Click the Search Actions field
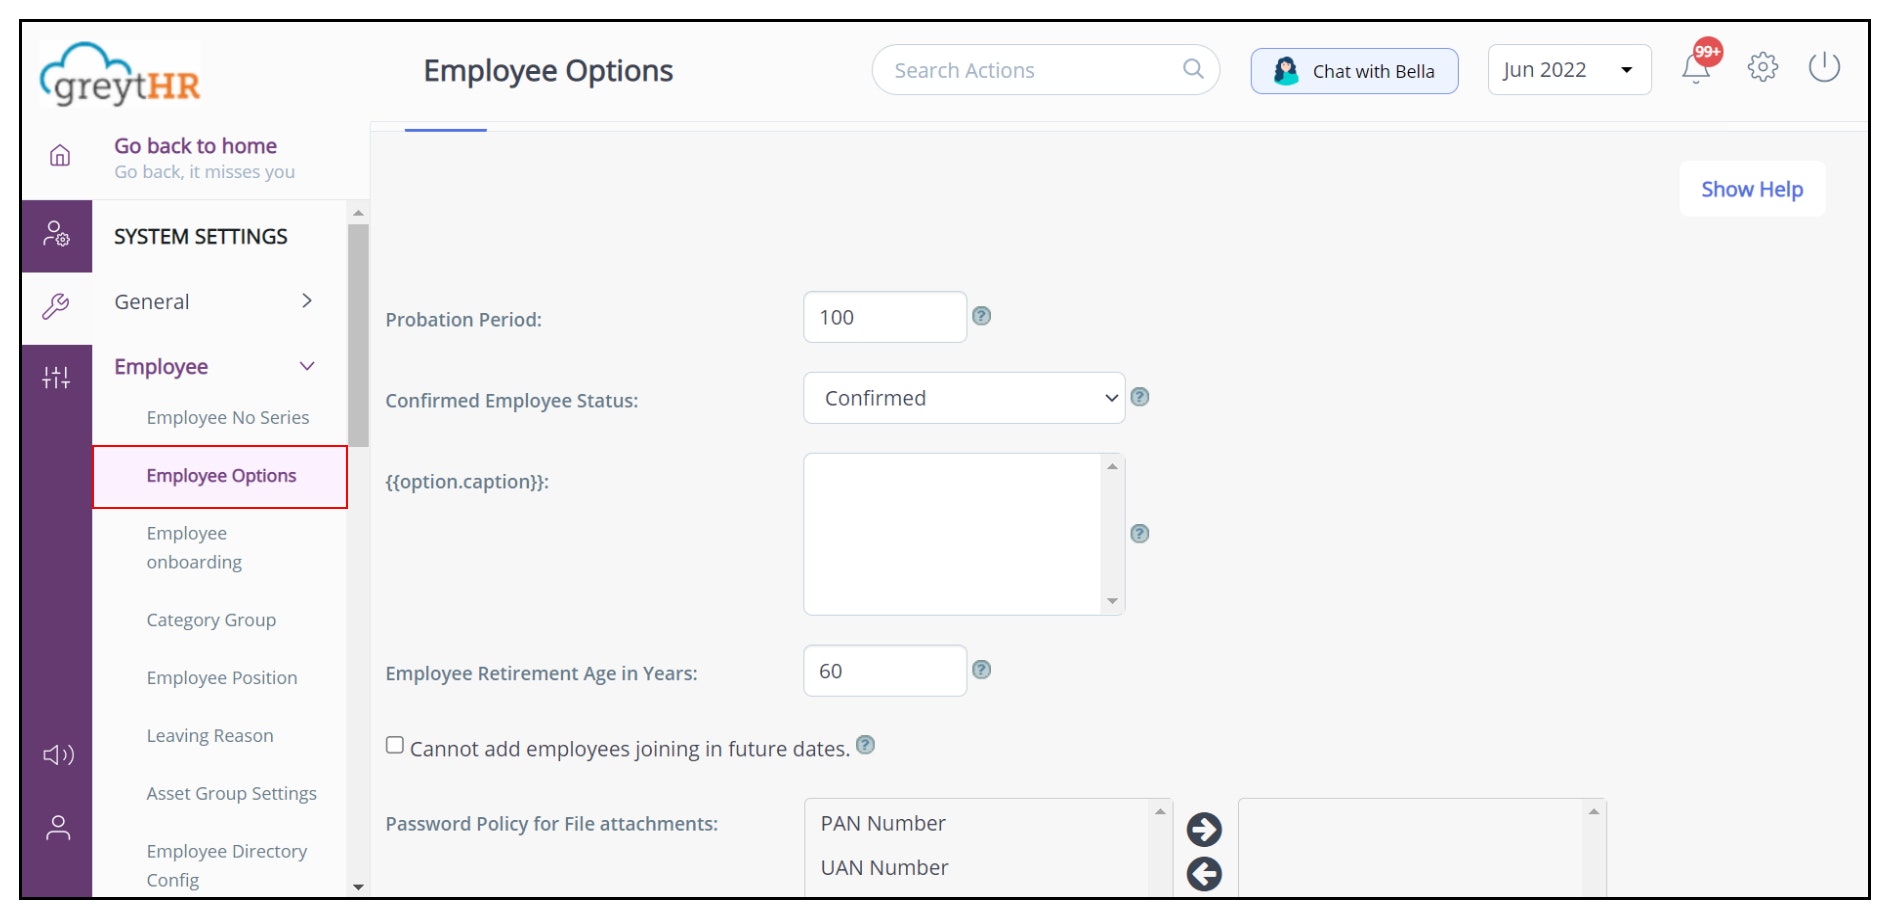Image resolution: width=1896 pixels, height=914 pixels. (1035, 70)
